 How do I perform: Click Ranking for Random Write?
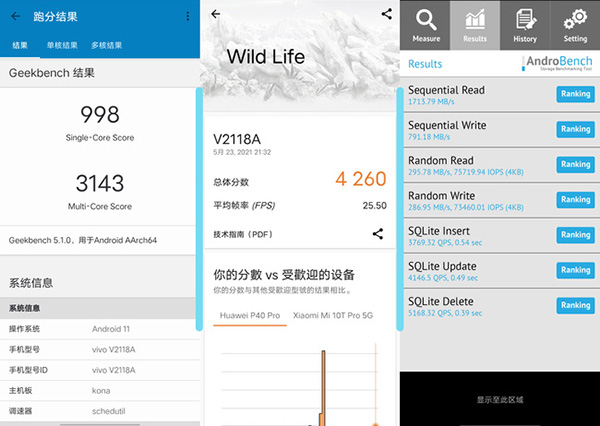click(575, 200)
